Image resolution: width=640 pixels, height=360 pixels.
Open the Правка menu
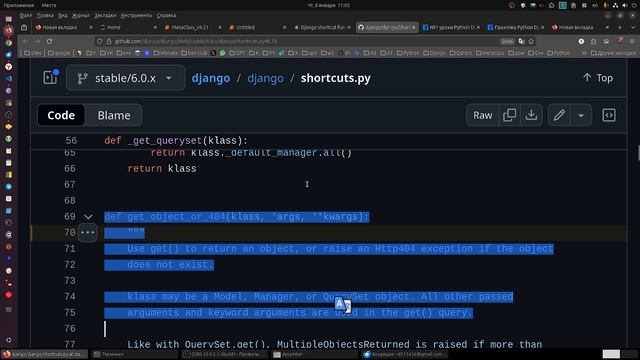pos(45,16)
